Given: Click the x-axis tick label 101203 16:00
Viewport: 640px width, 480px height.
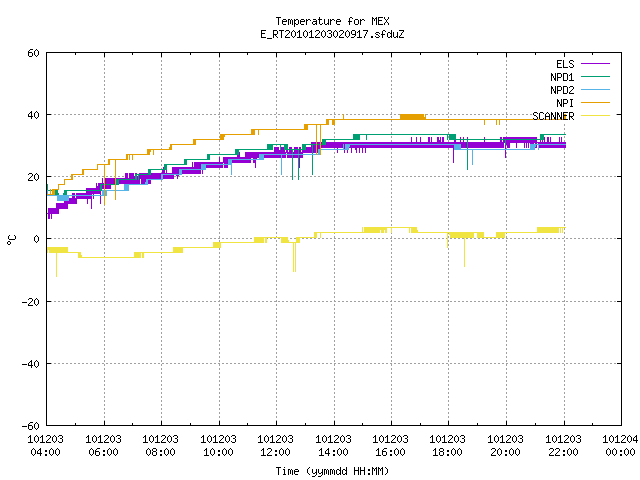Looking at the screenshot, I should coord(391,446).
